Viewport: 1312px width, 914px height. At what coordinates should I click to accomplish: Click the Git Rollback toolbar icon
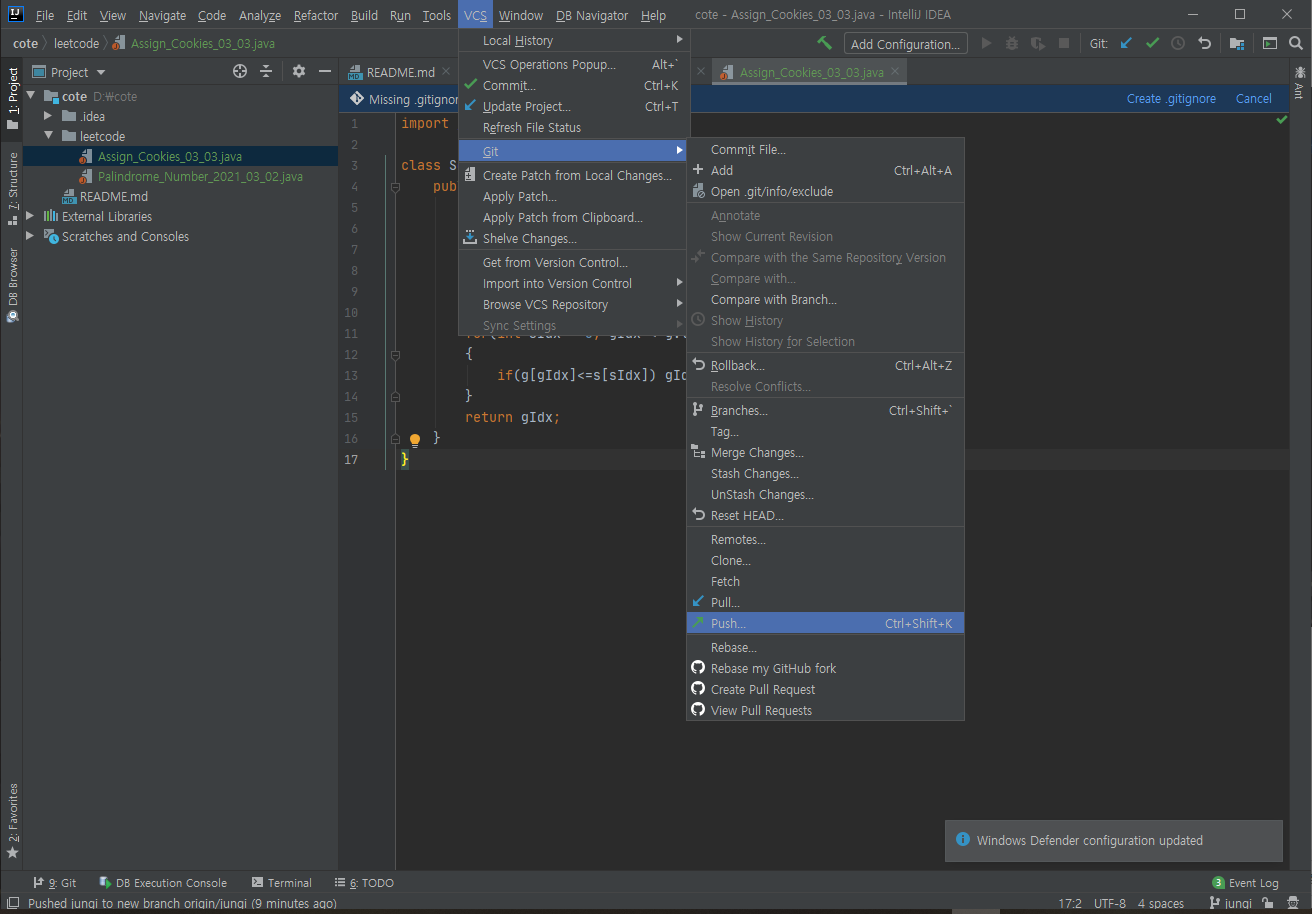pyautogui.click(x=1204, y=43)
